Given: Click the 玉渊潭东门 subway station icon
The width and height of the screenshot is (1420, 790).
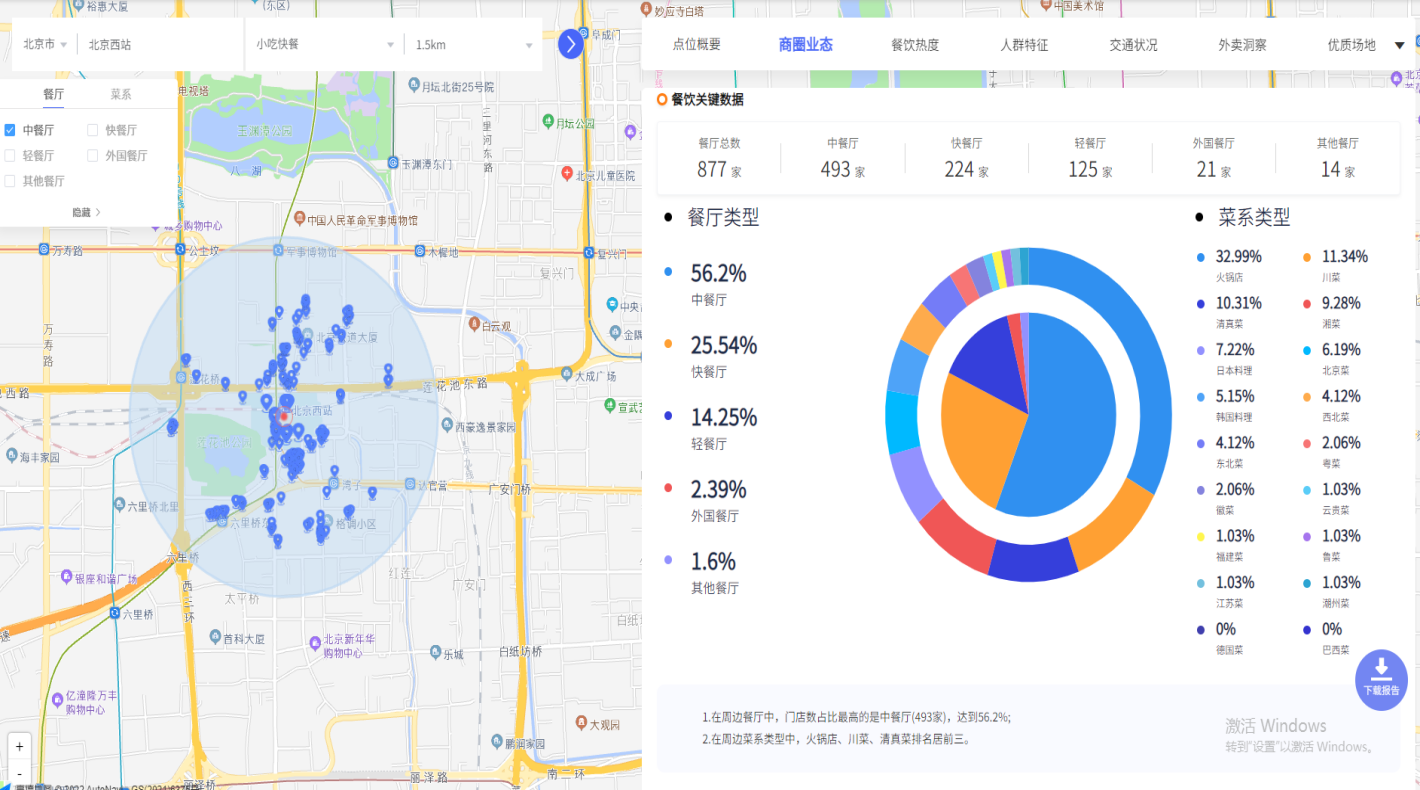Looking at the screenshot, I should click(x=394, y=163).
